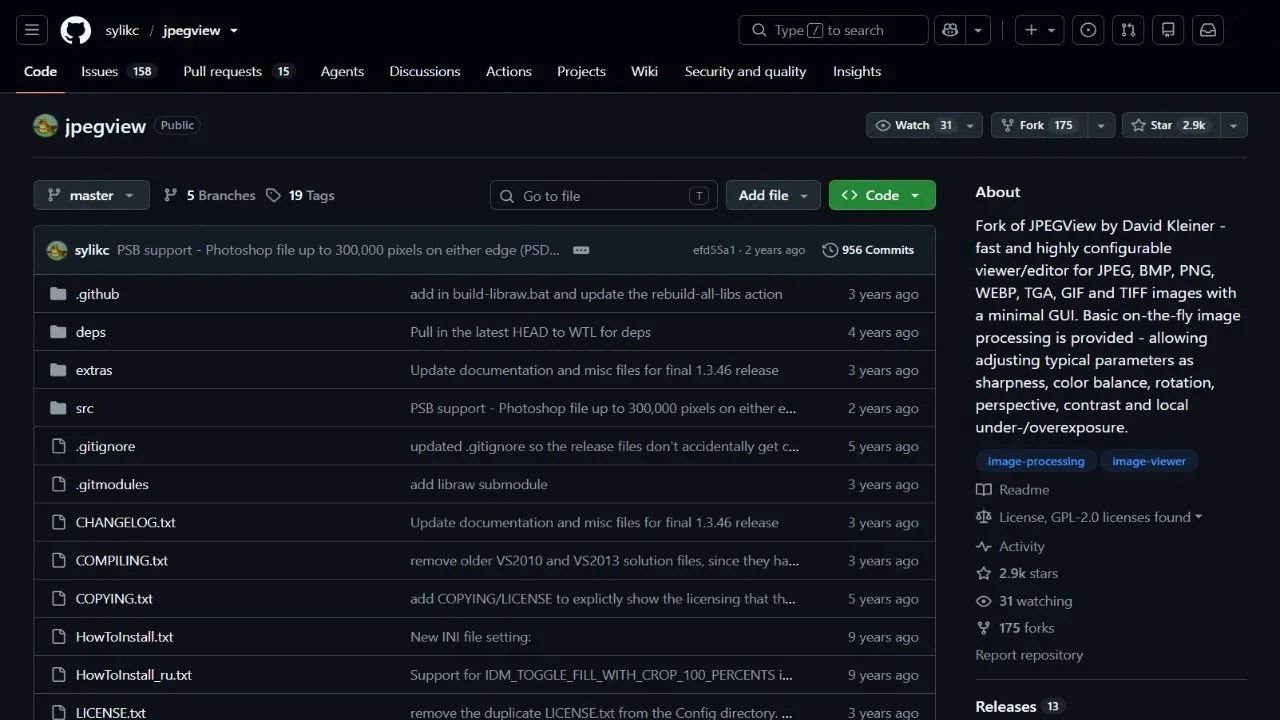Open the Readme link in About
This screenshot has width=1280, height=720.
click(1013, 490)
